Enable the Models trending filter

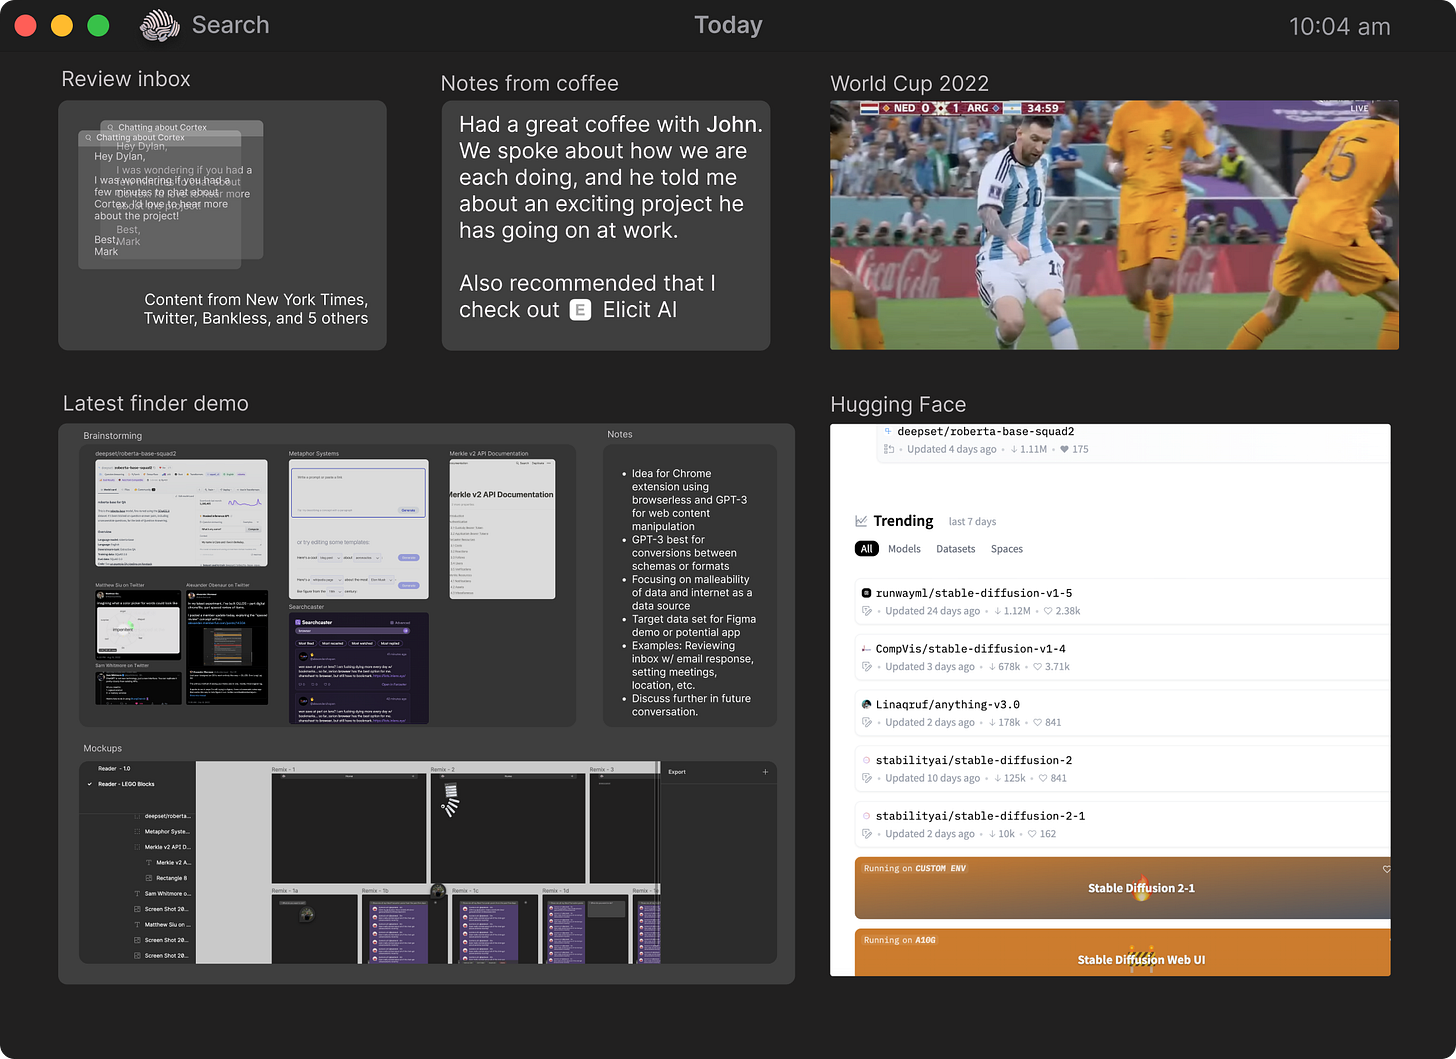coord(904,548)
